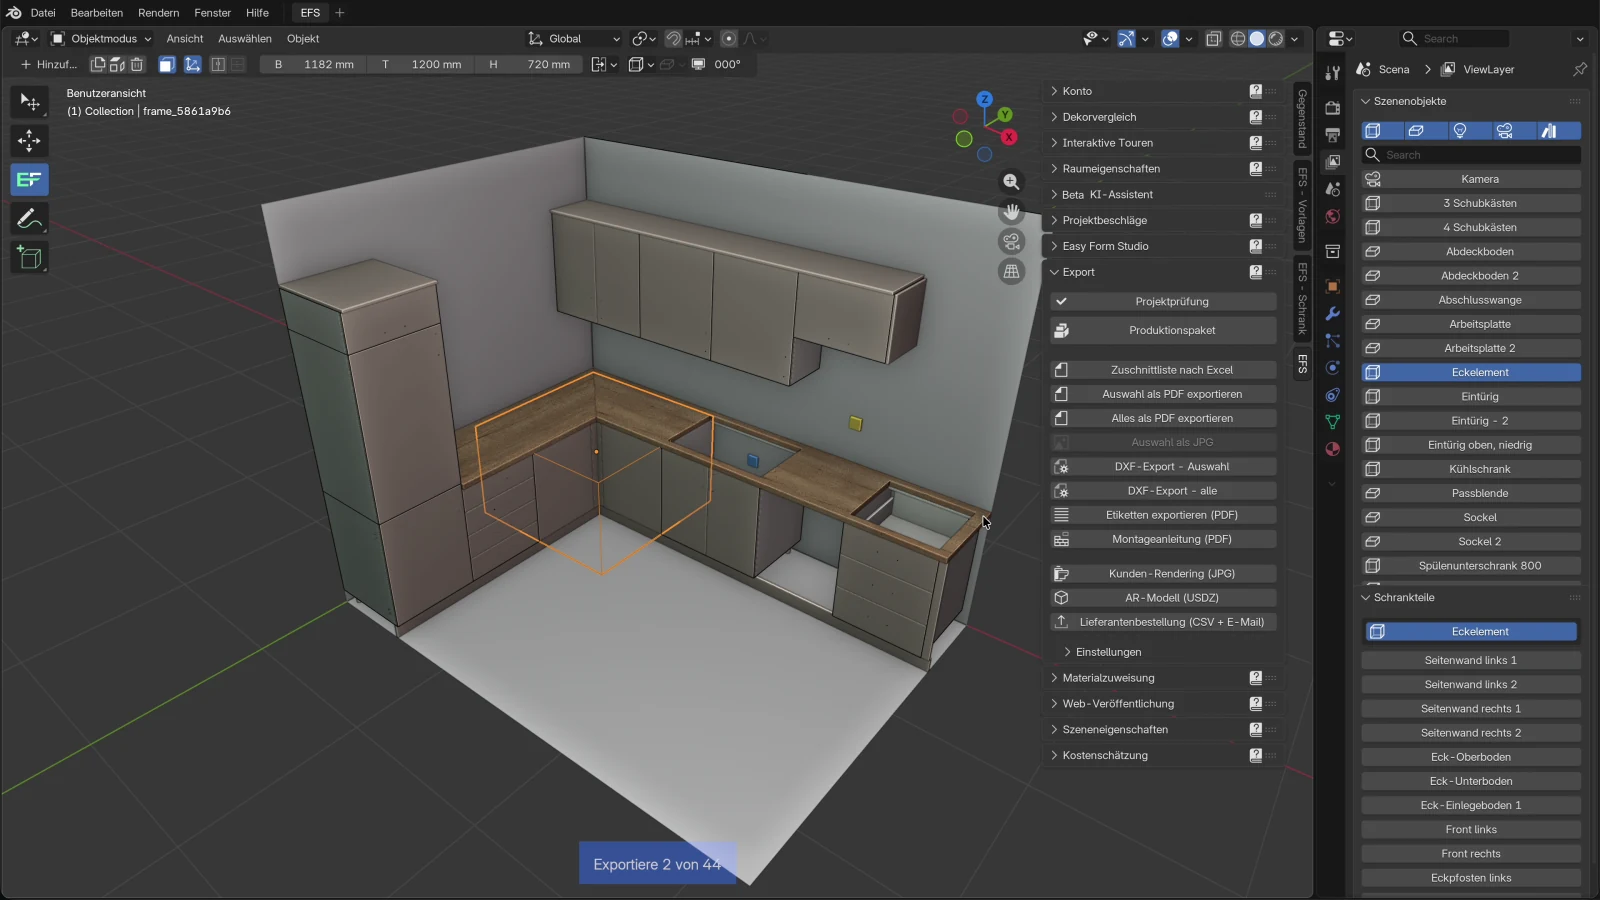Choose the Annotate pencil tool
The height and width of the screenshot is (900, 1600).
pos(29,219)
